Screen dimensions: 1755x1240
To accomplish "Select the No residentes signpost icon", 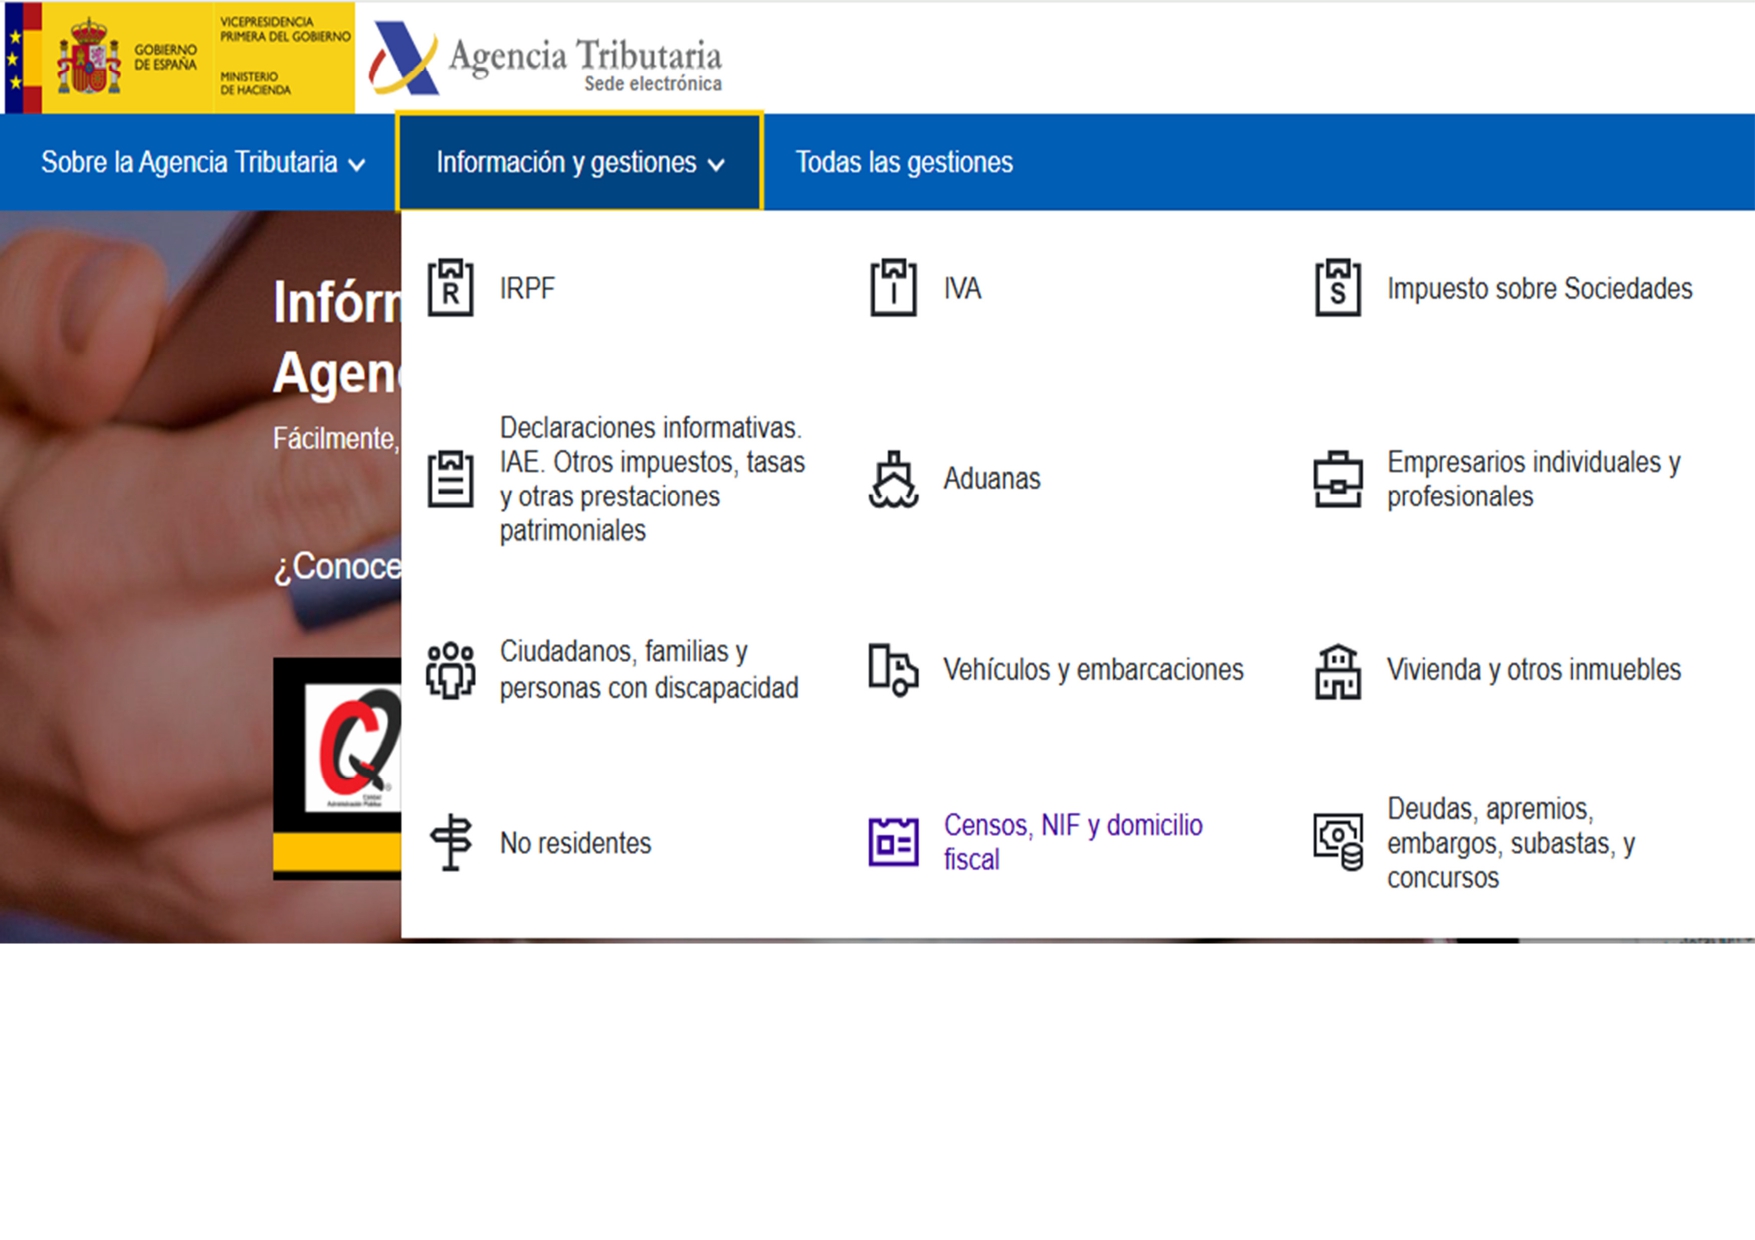I will (x=450, y=842).
